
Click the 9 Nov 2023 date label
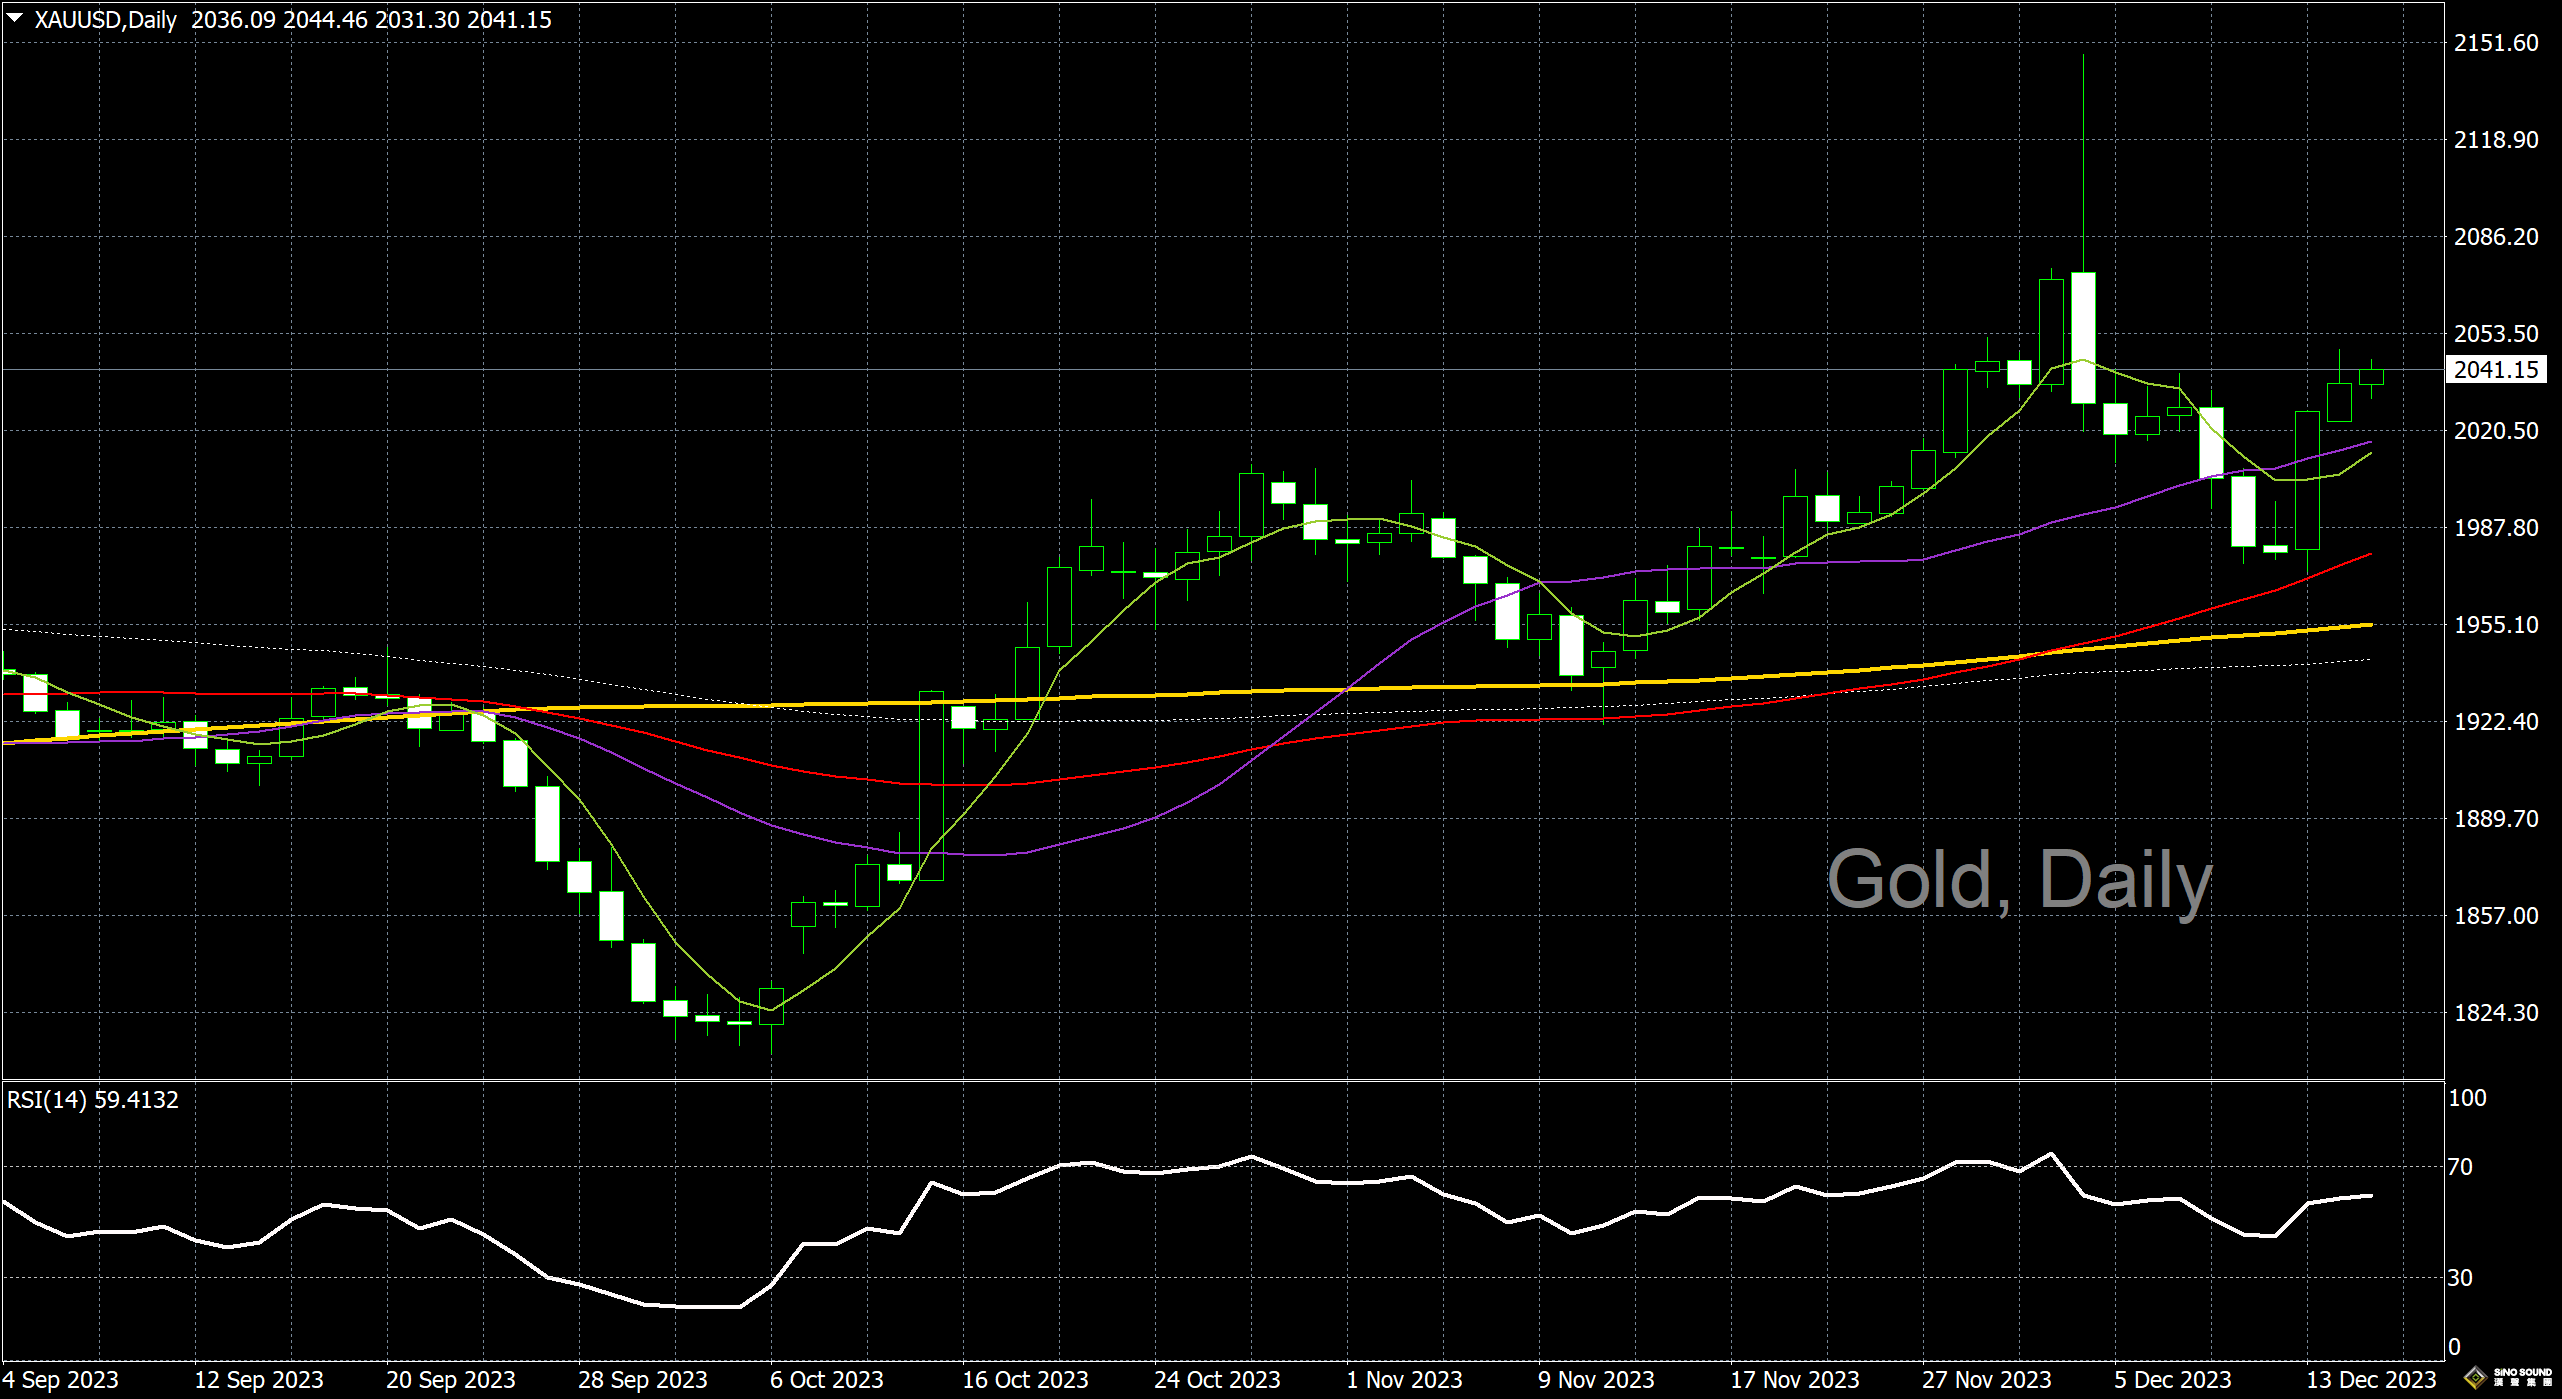point(1596,1380)
